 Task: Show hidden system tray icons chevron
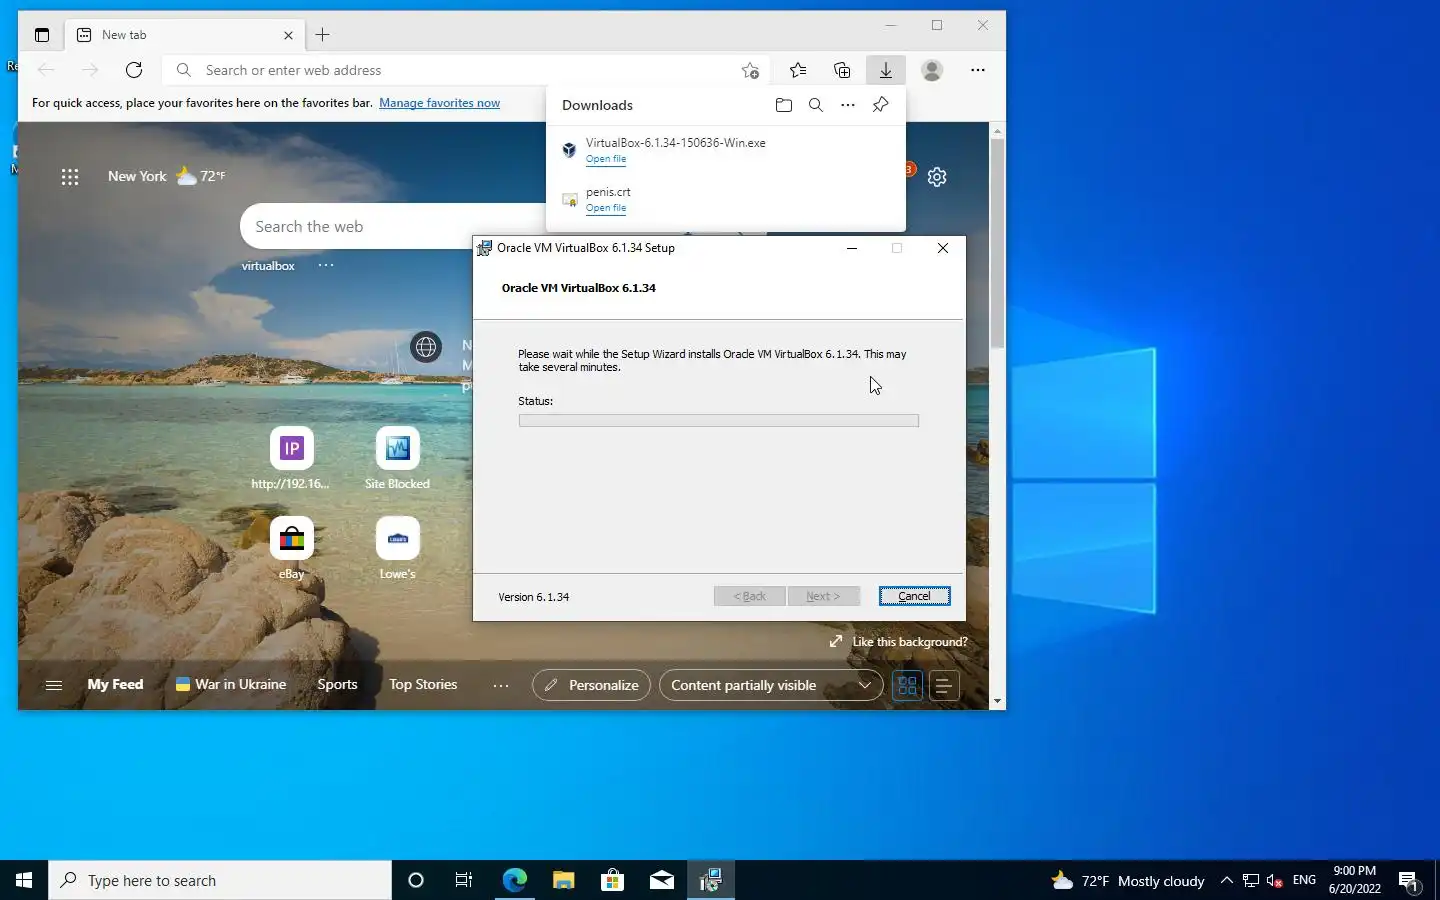[x=1227, y=880]
